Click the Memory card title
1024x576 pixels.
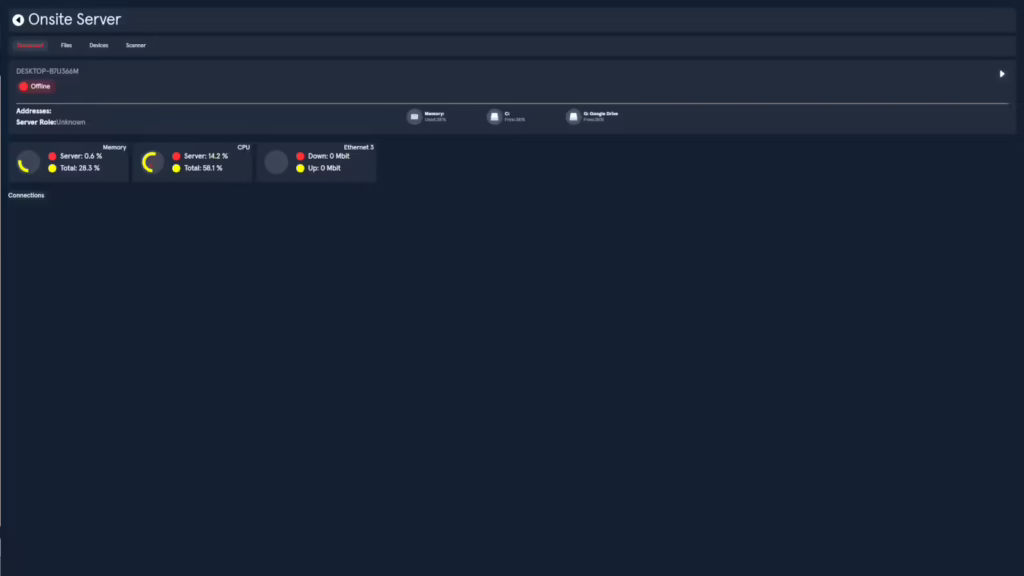(114, 148)
